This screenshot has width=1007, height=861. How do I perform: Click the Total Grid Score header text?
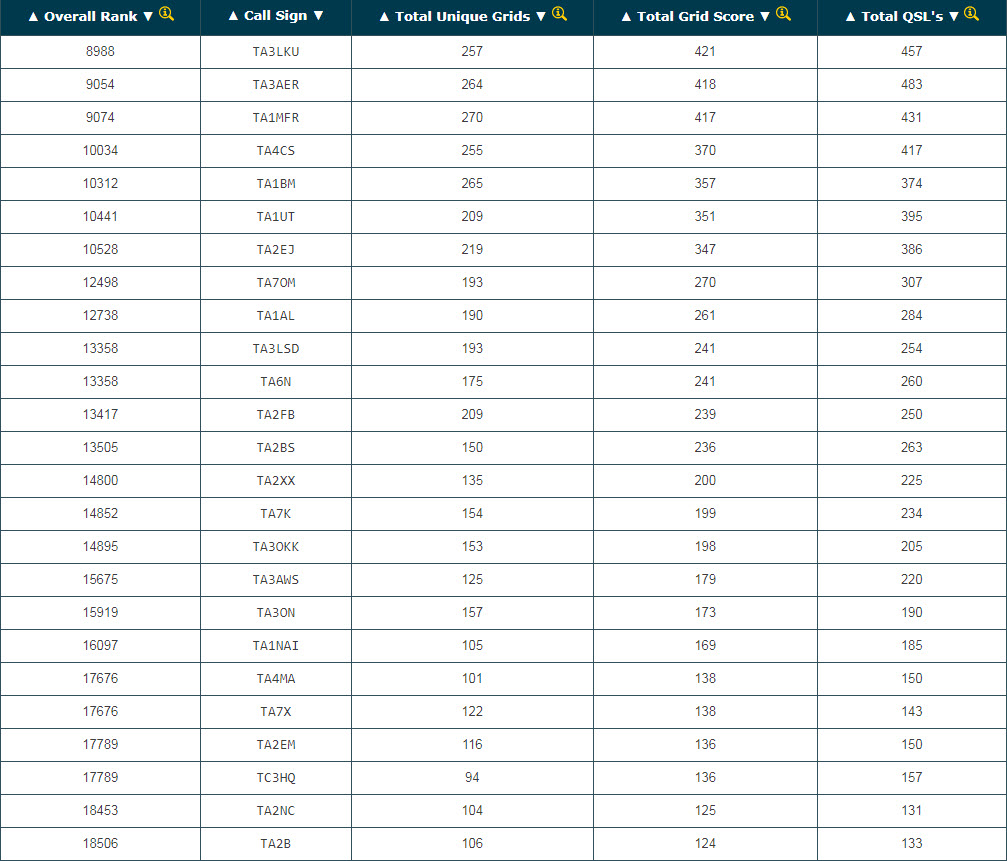pos(696,17)
